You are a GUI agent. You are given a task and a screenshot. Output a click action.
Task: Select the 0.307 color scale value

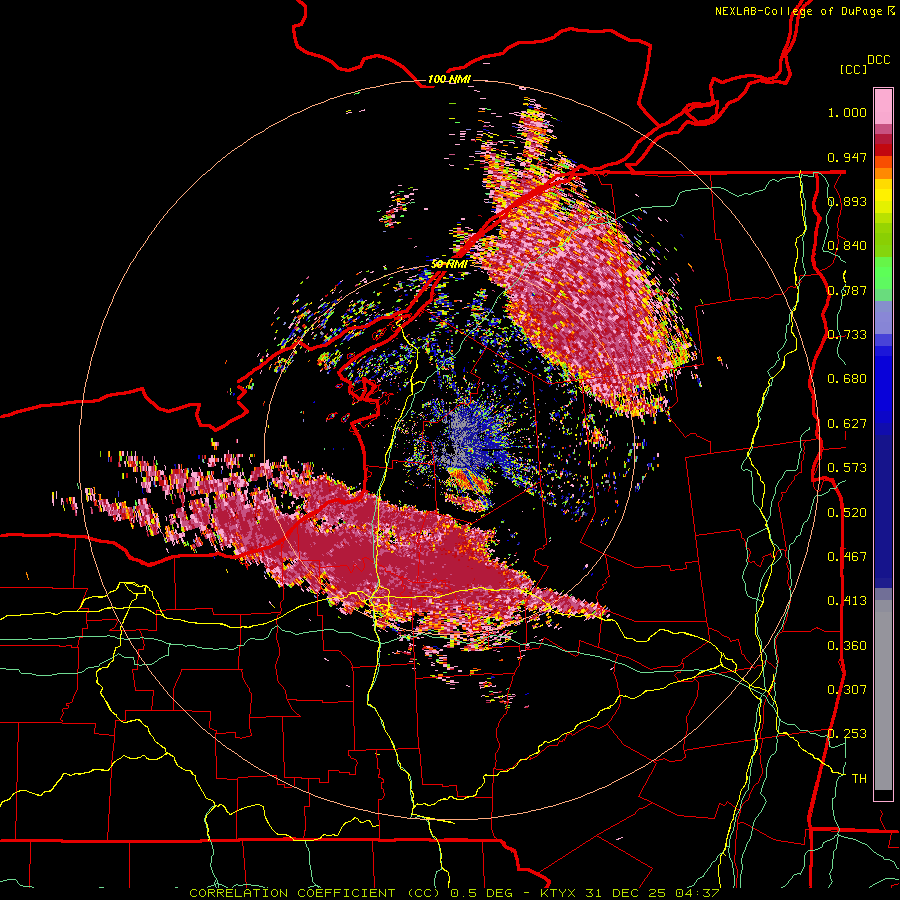point(847,690)
